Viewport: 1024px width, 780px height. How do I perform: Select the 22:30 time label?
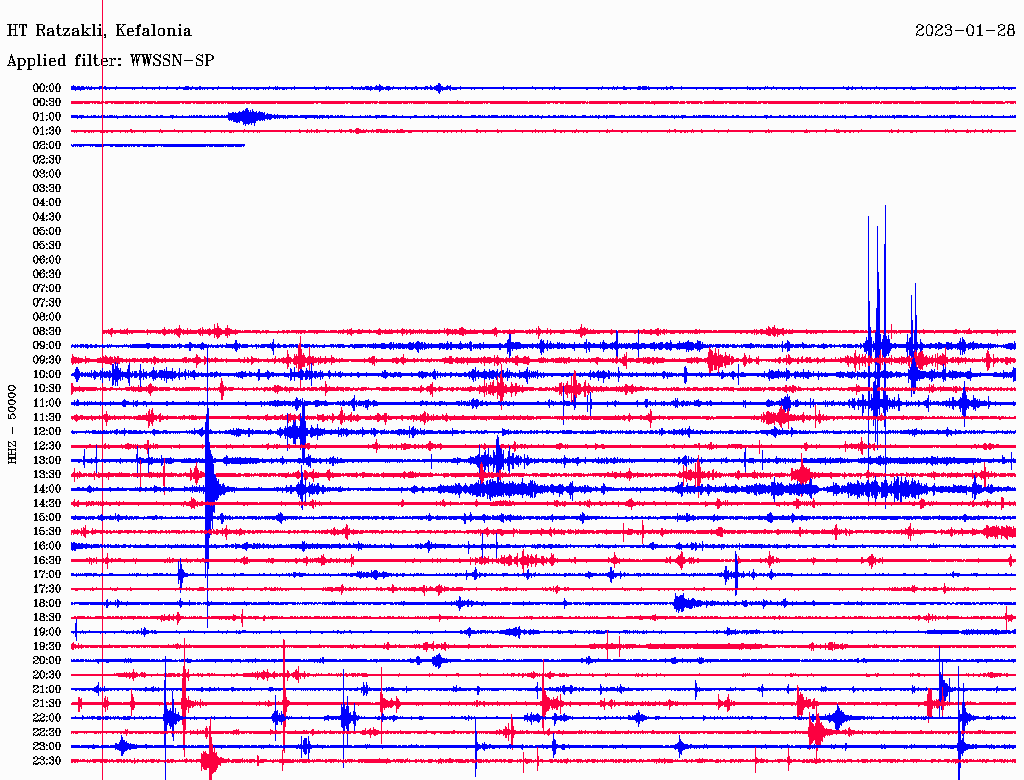tap(47, 732)
